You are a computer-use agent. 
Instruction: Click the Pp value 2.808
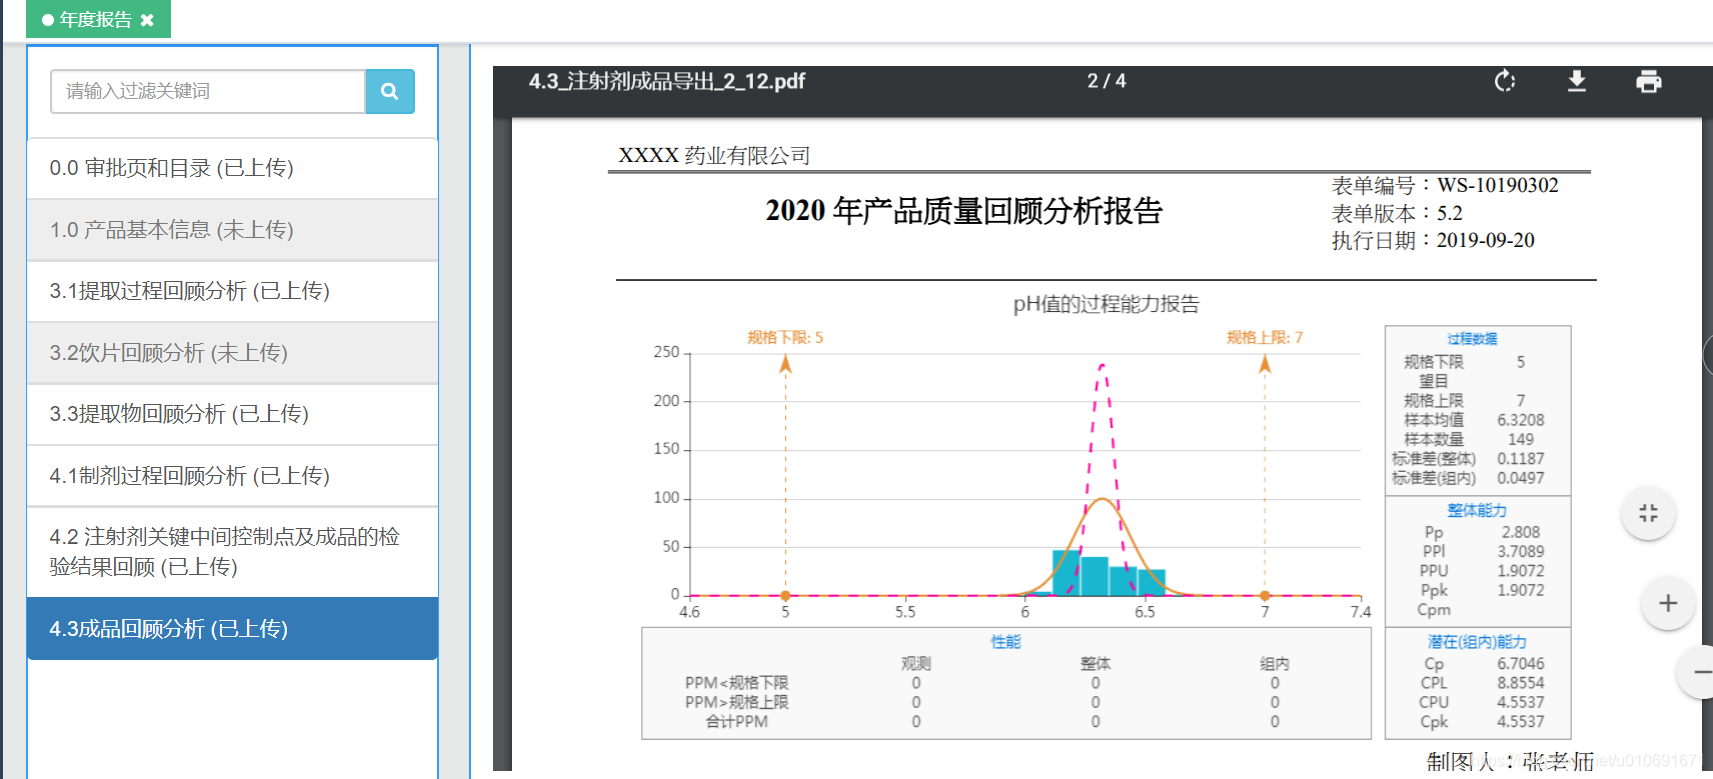coord(1520,532)
